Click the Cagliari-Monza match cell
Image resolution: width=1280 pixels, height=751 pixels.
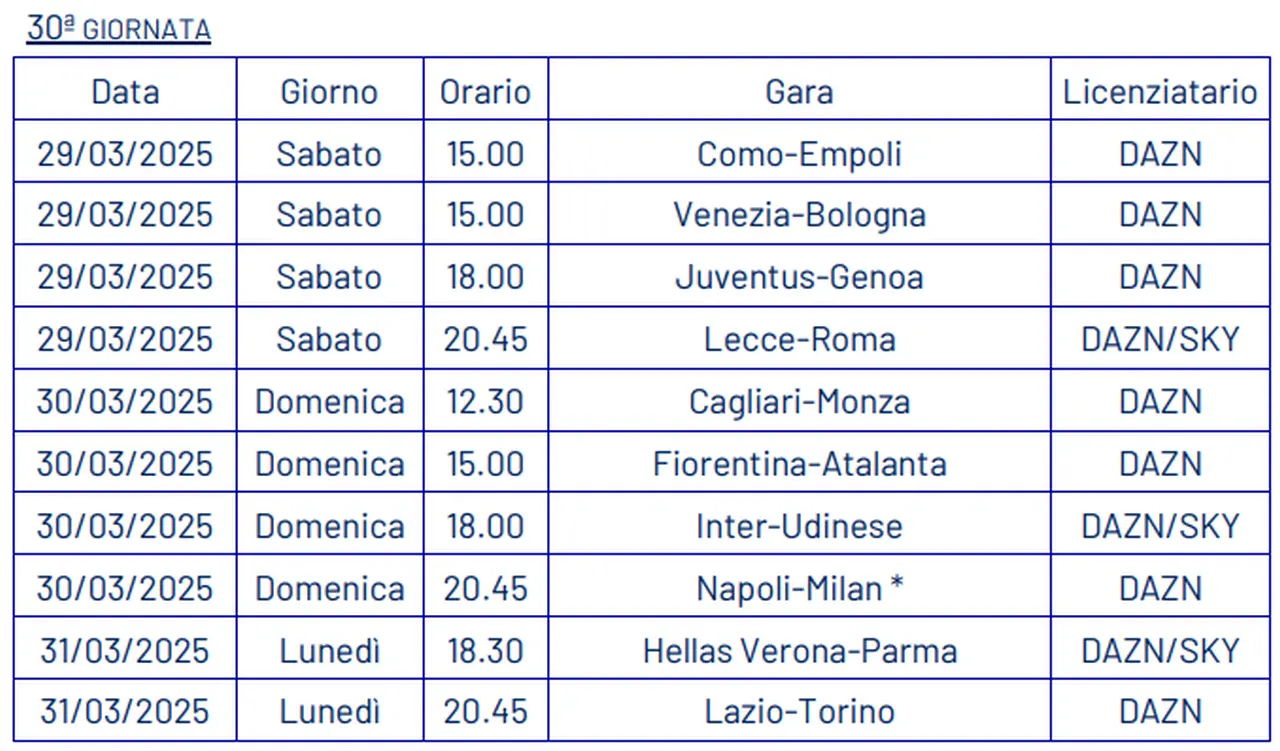coord(799,402)
